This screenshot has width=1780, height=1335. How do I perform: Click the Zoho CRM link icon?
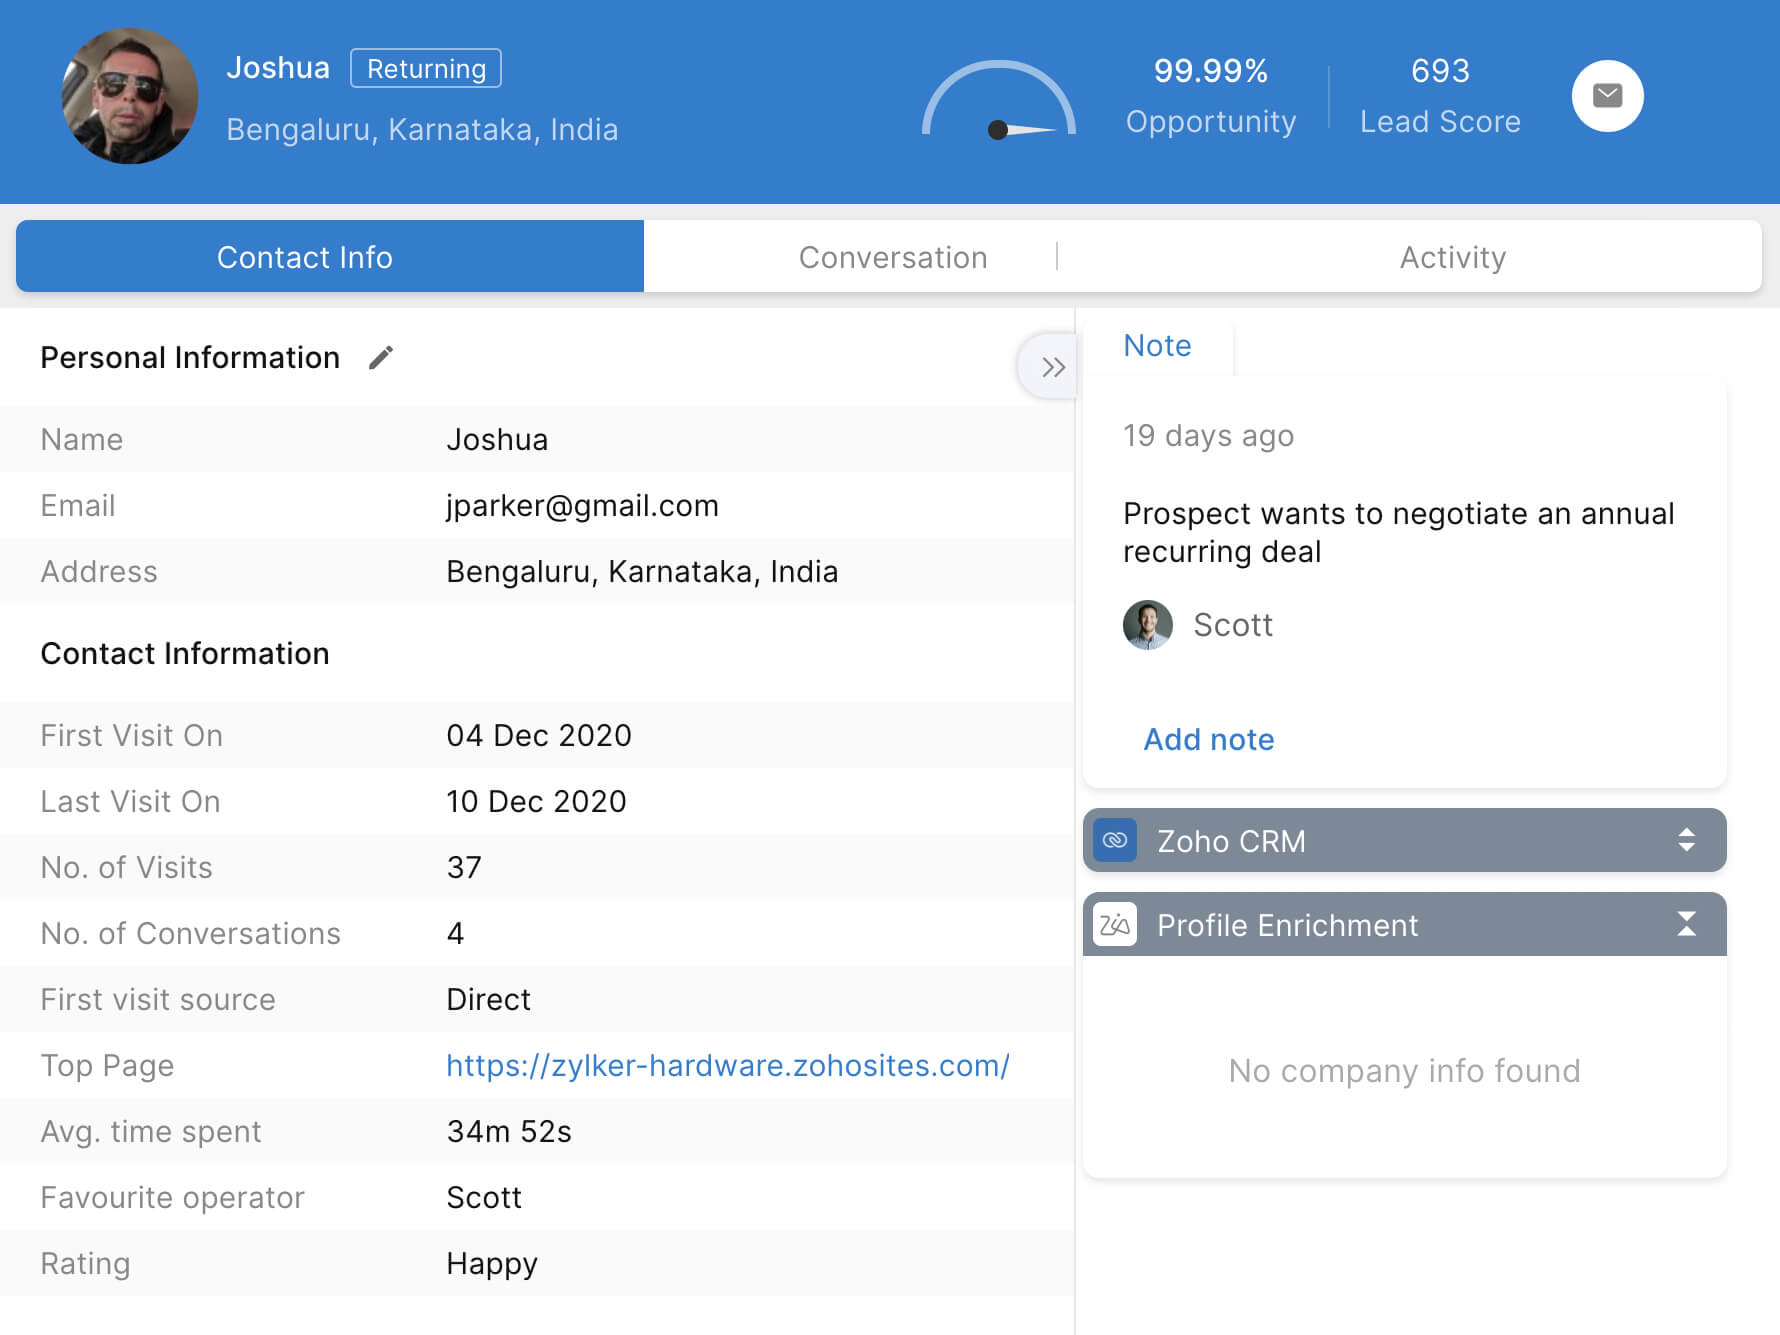coord(1115,841)
